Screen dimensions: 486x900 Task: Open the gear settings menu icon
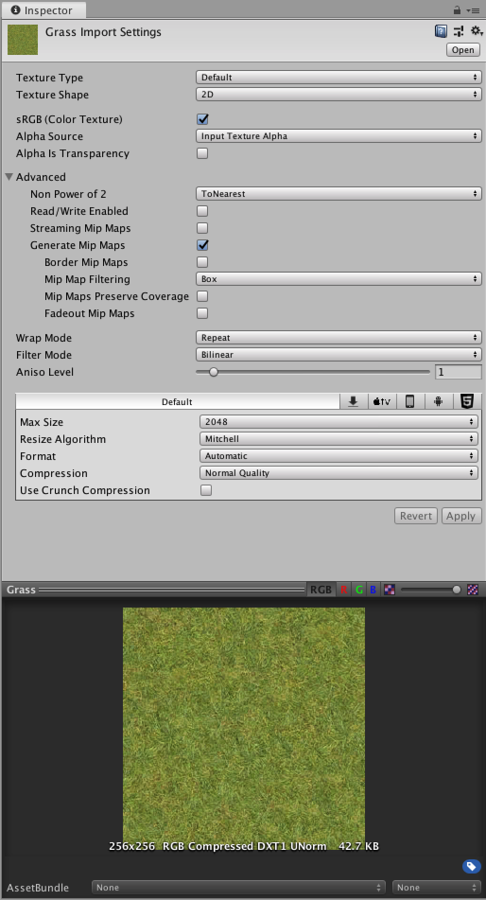point(476,31)
